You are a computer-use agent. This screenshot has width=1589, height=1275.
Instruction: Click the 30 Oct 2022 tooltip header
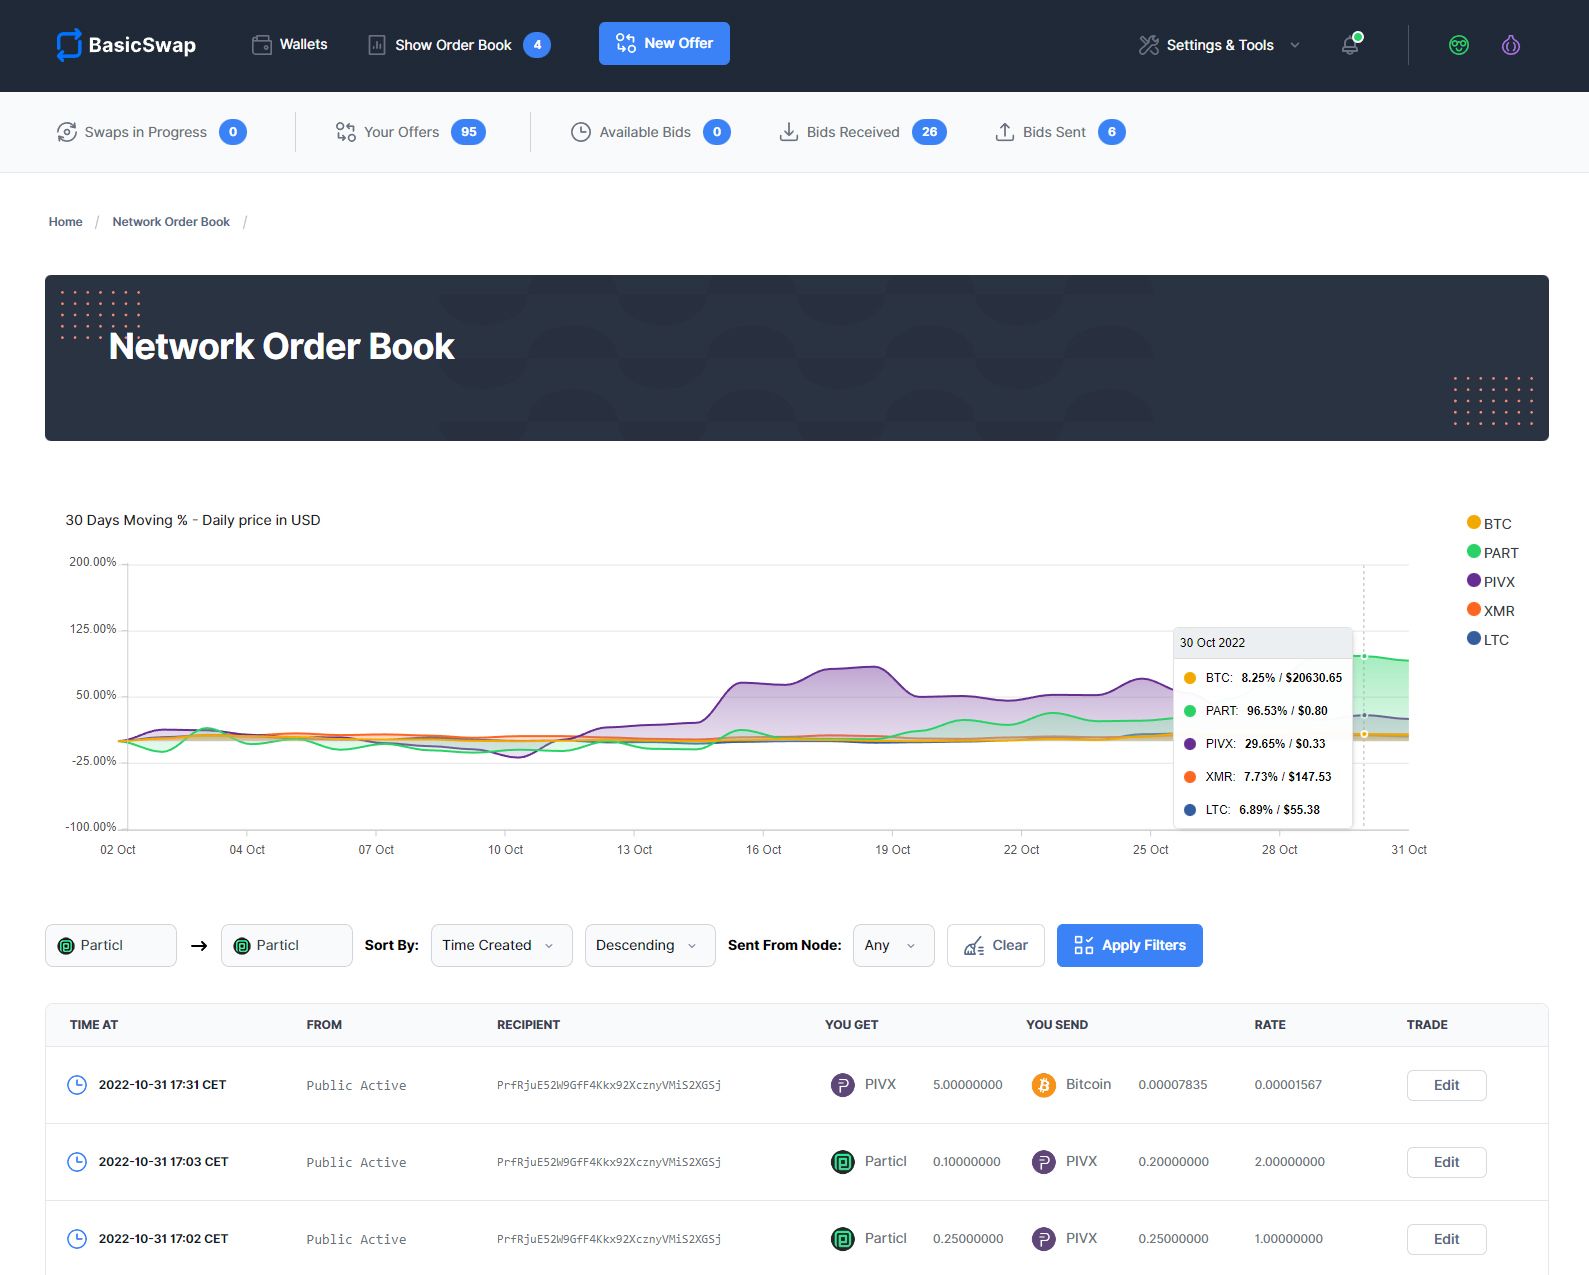(1263, 643)
